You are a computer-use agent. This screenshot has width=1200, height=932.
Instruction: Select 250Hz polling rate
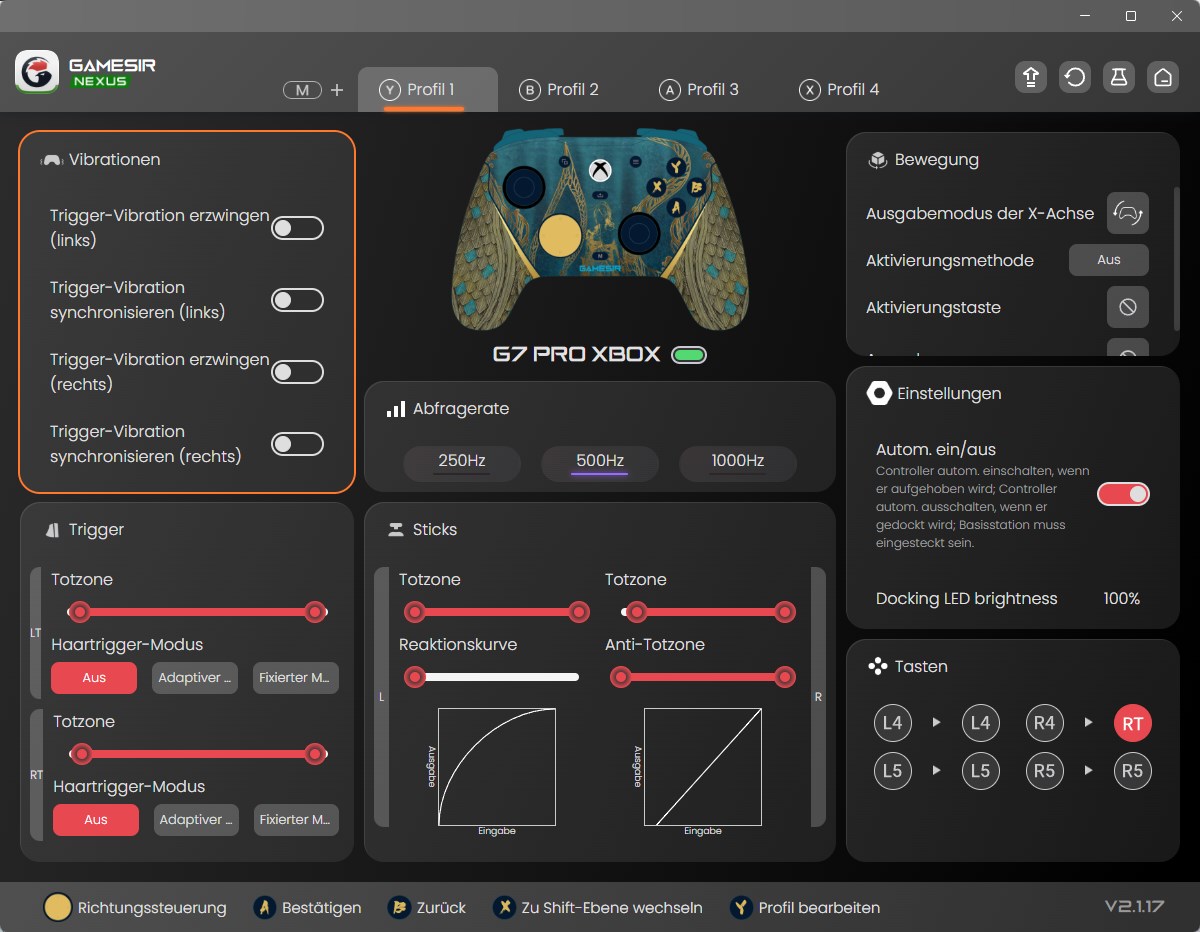462,462
